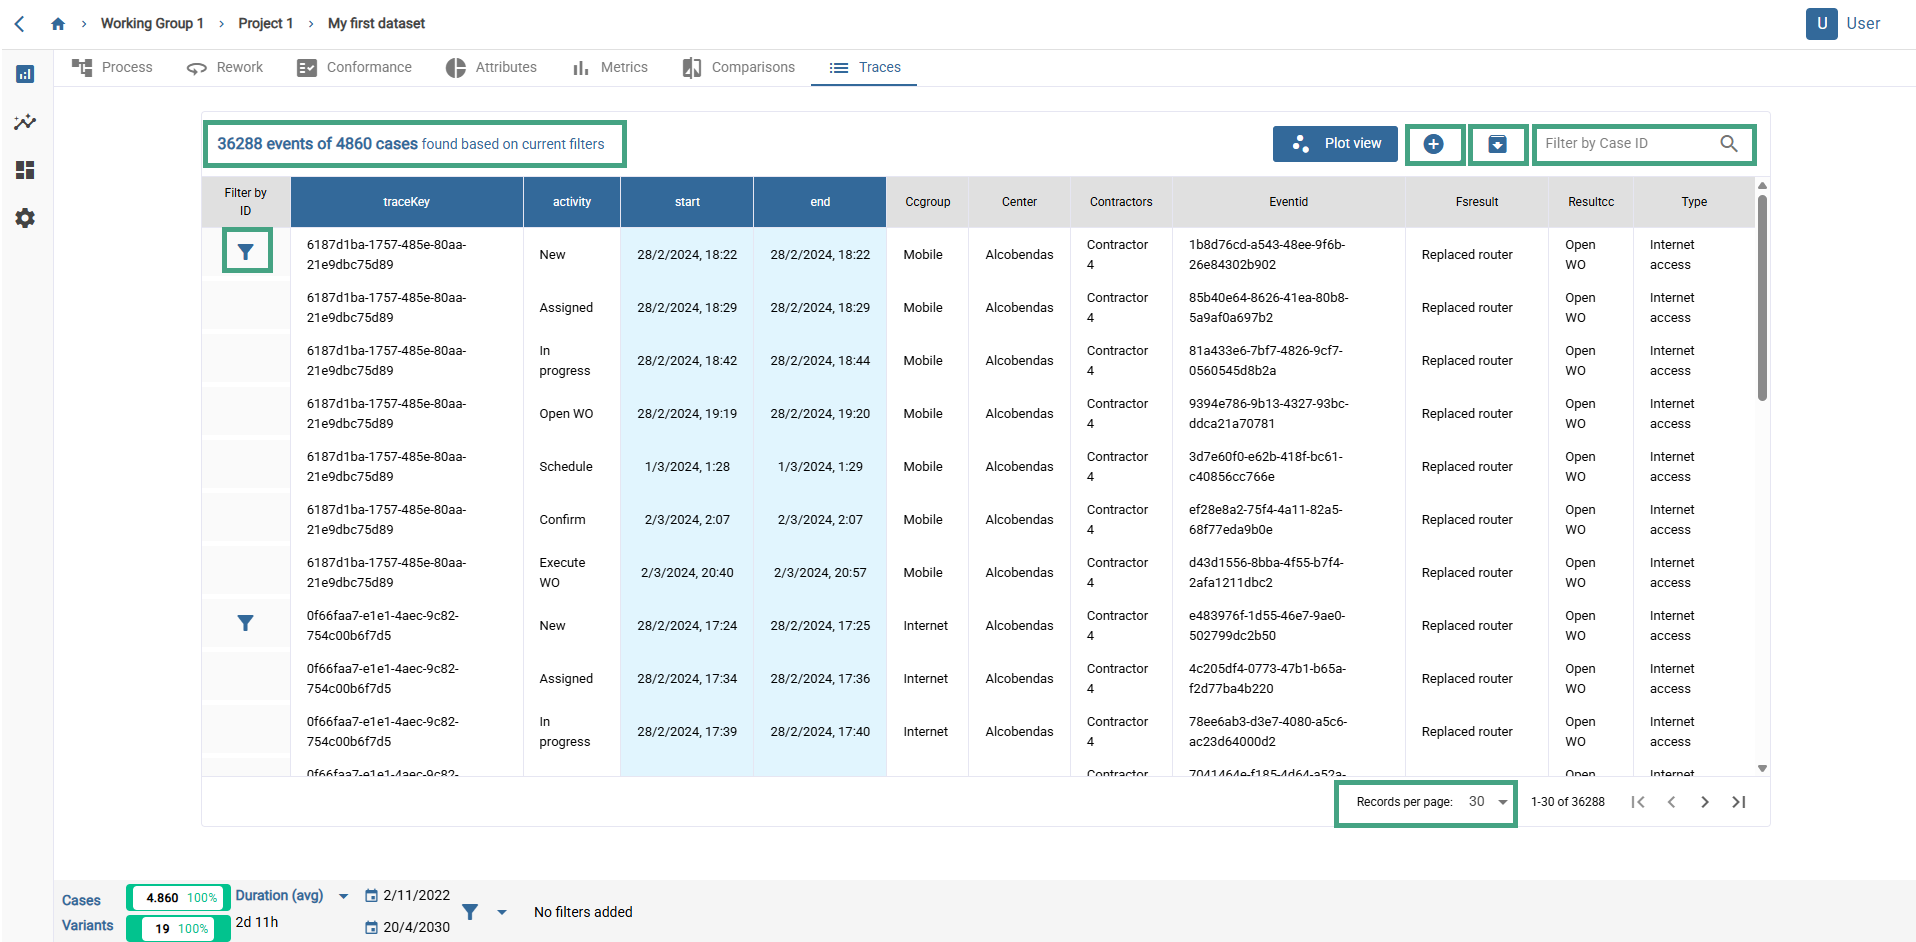Open the Comparisons tab
The width and height of the screenshot is (1916, 942).
pyautogui.click(x=739, y=67)
